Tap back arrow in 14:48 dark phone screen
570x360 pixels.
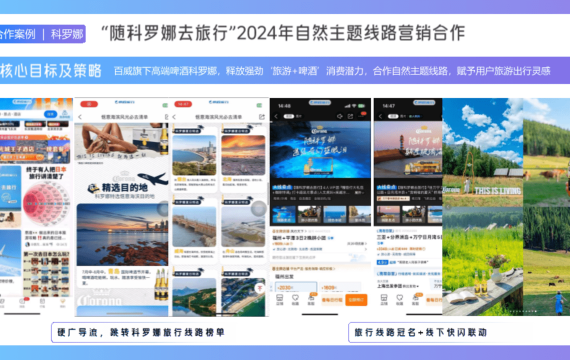tap(276, 116)
